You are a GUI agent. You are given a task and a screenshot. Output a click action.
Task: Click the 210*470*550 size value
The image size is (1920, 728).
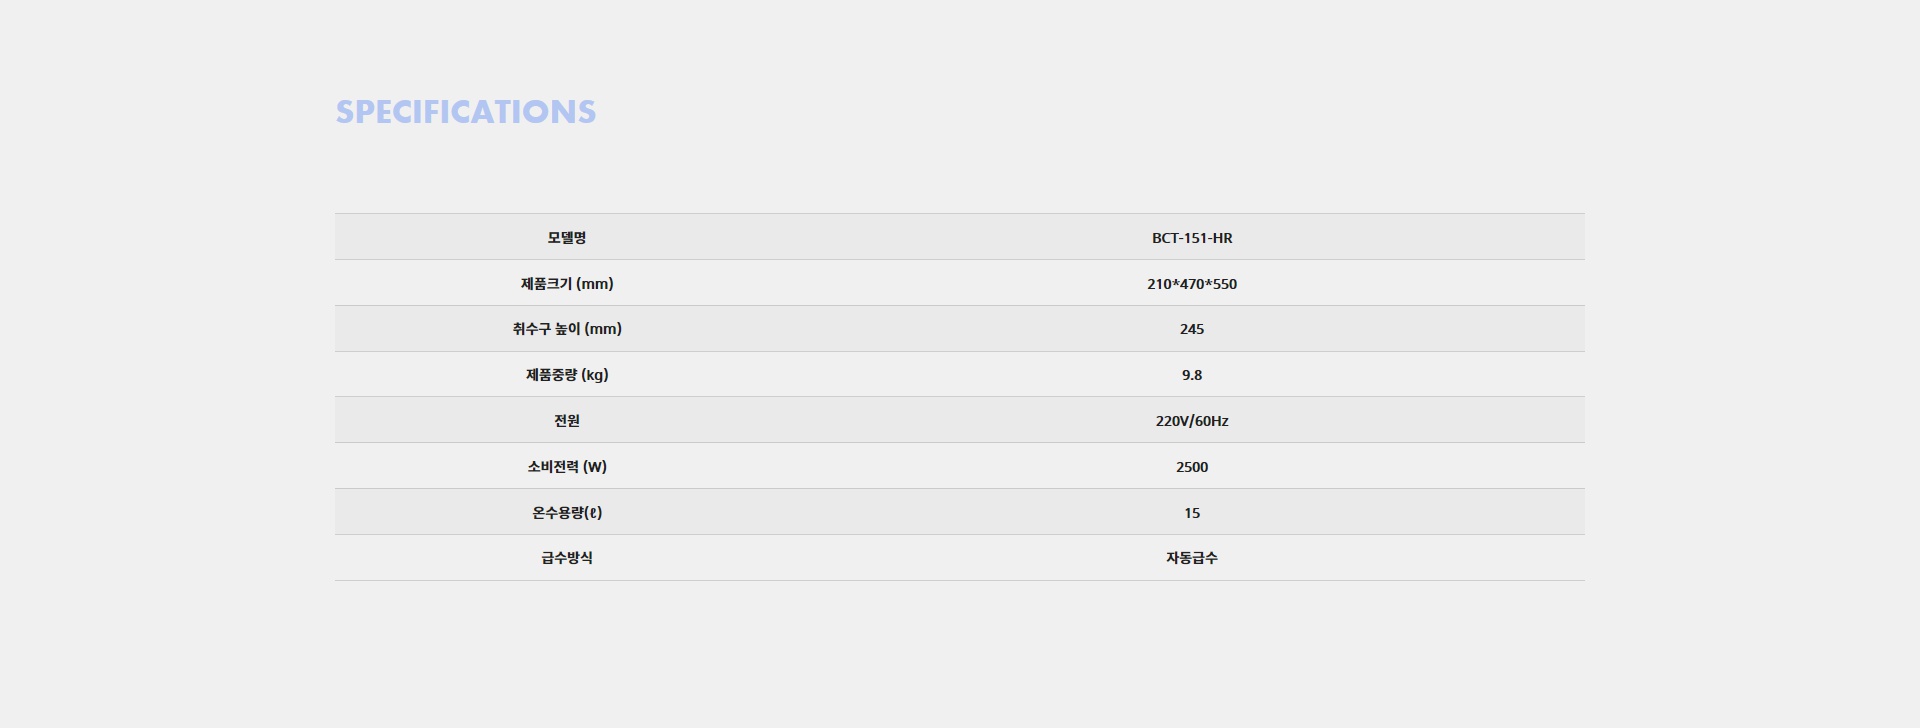click(x=1191, y=284)
